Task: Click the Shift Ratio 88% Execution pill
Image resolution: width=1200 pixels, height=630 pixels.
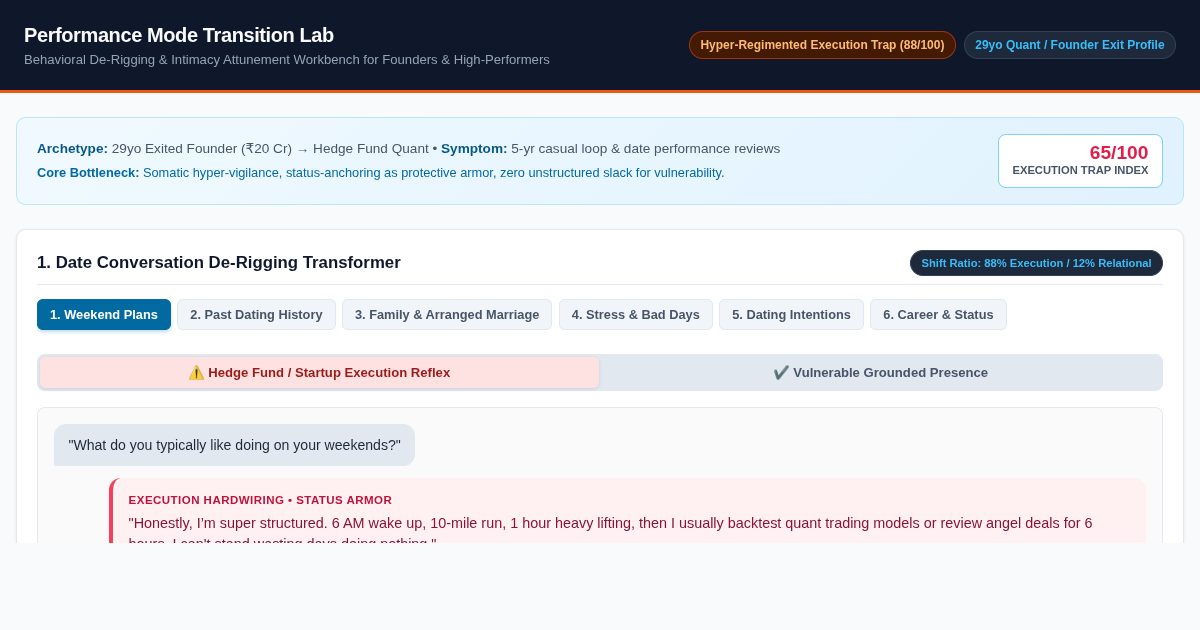Action: pyautogui.click(x=1036, y=263)
